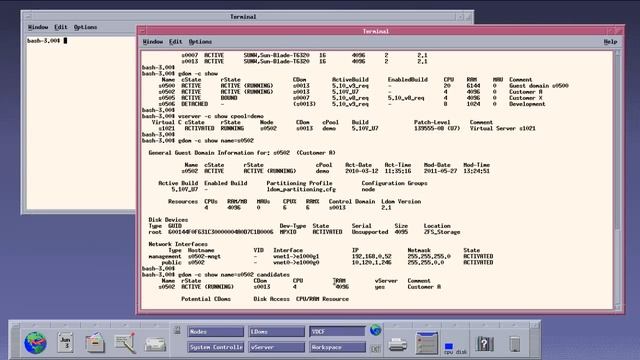Click front Terminal scrollbar down arrow

[617, 307]
